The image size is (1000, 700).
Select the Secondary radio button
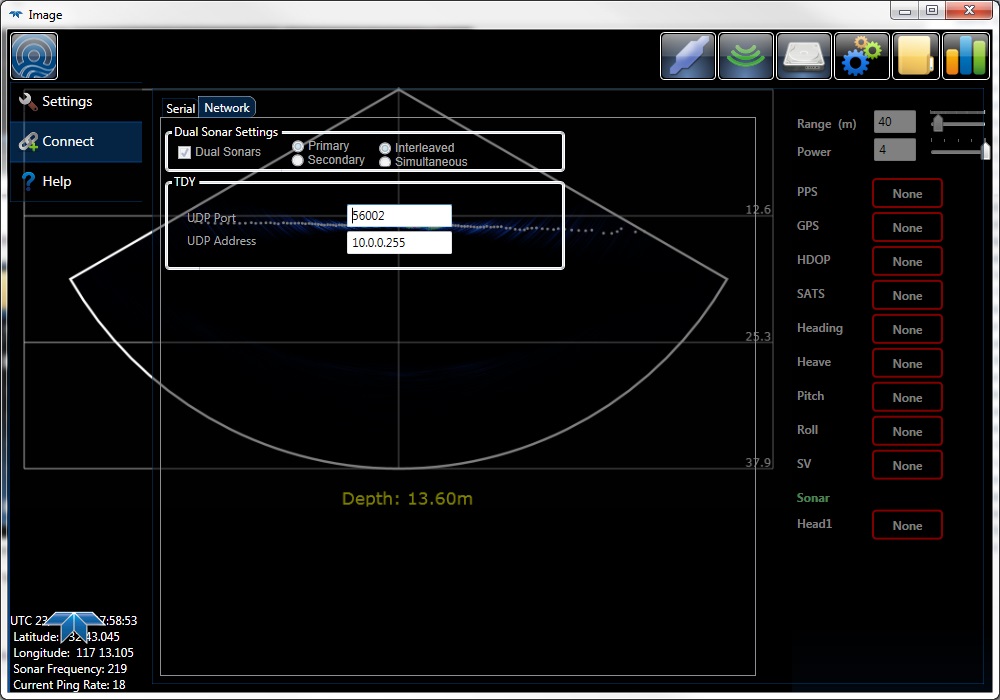(x=298, y=160)
